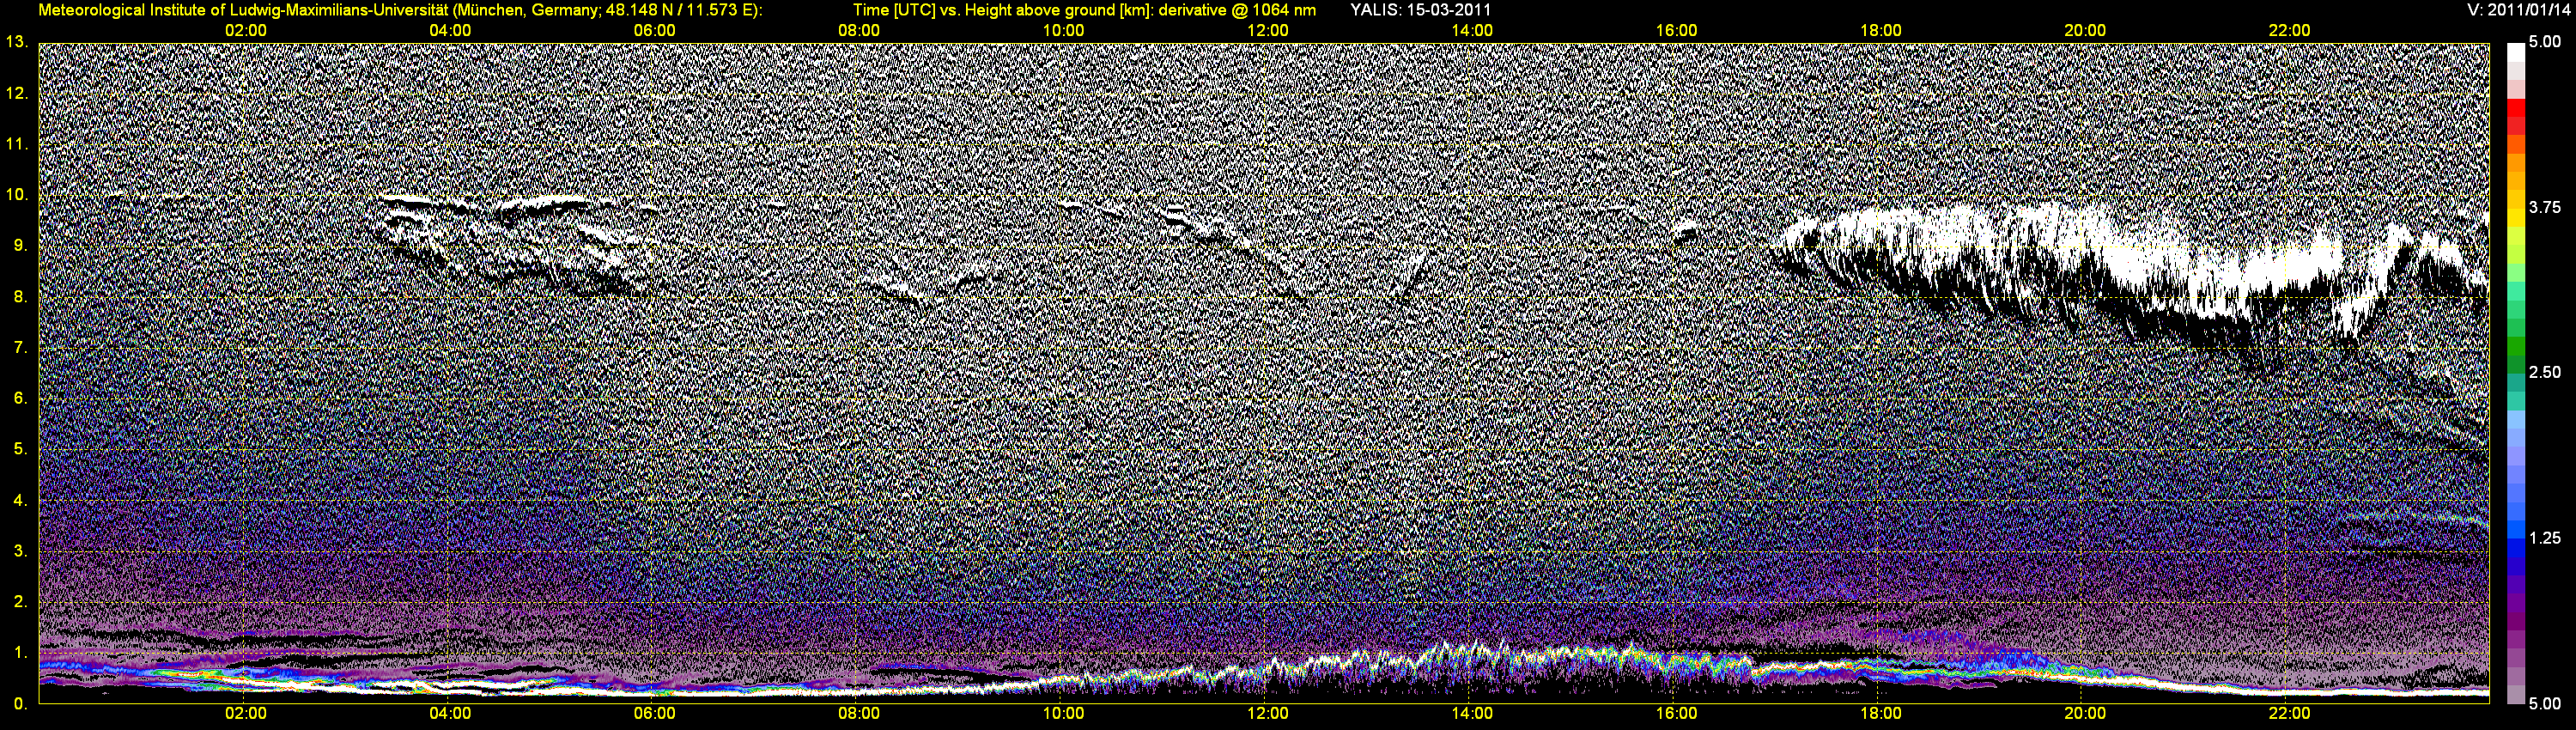Click the 5.00 label at the colorbar top
Image resolution: width=2576 pixels, height=730 pixels.
[x=2544, y=42]
